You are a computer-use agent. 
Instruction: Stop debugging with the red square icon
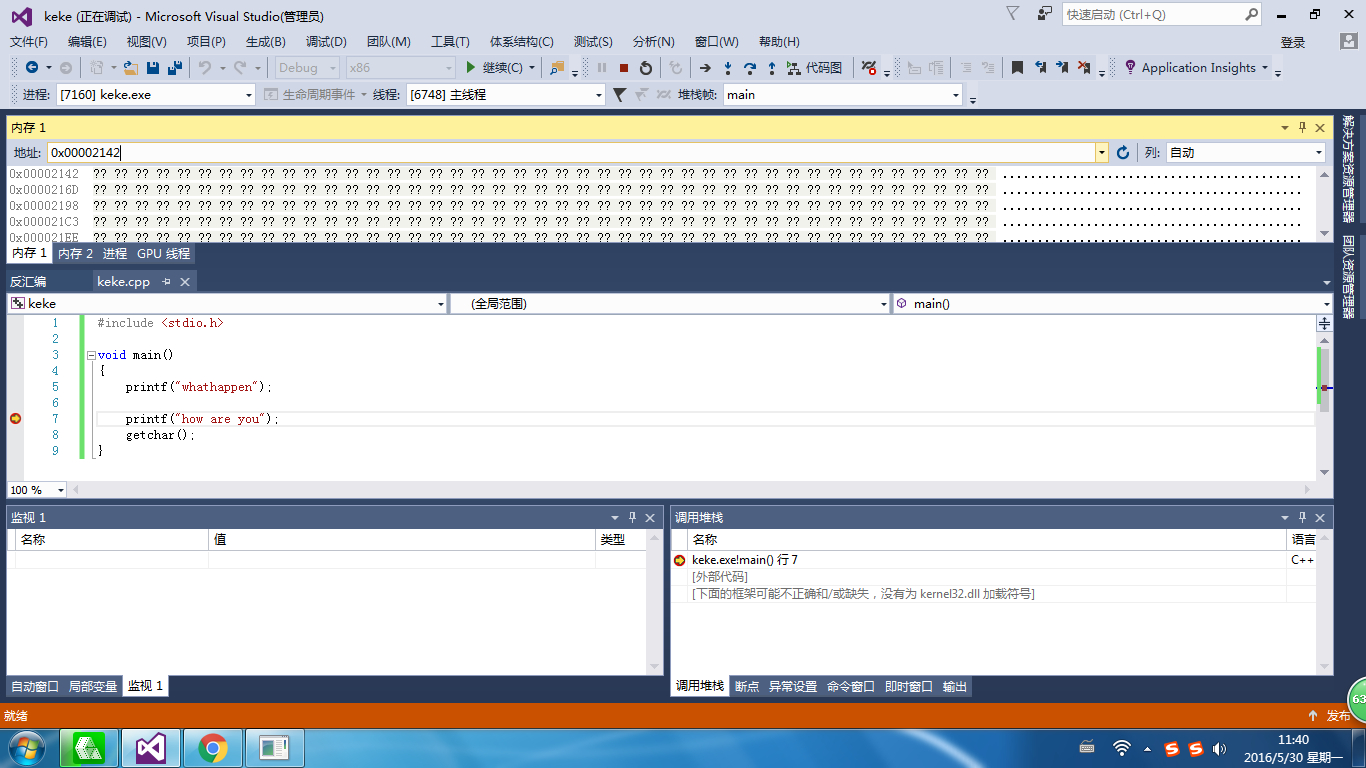[624, 68]
